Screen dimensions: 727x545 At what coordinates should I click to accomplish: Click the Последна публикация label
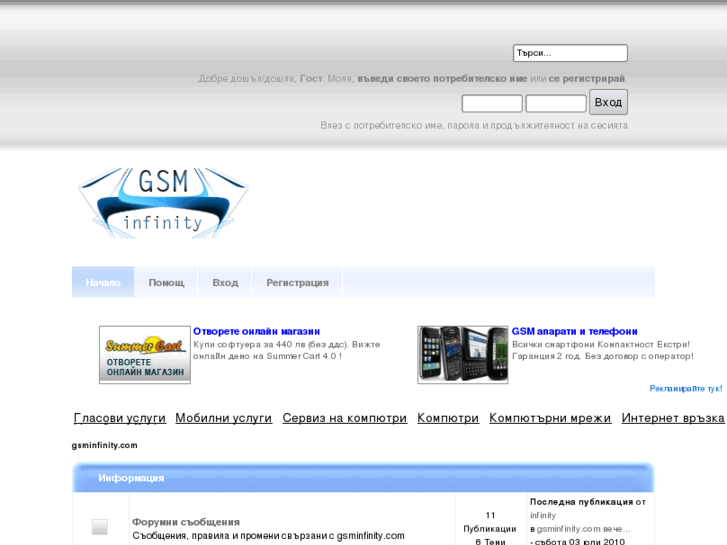[581, 502]
